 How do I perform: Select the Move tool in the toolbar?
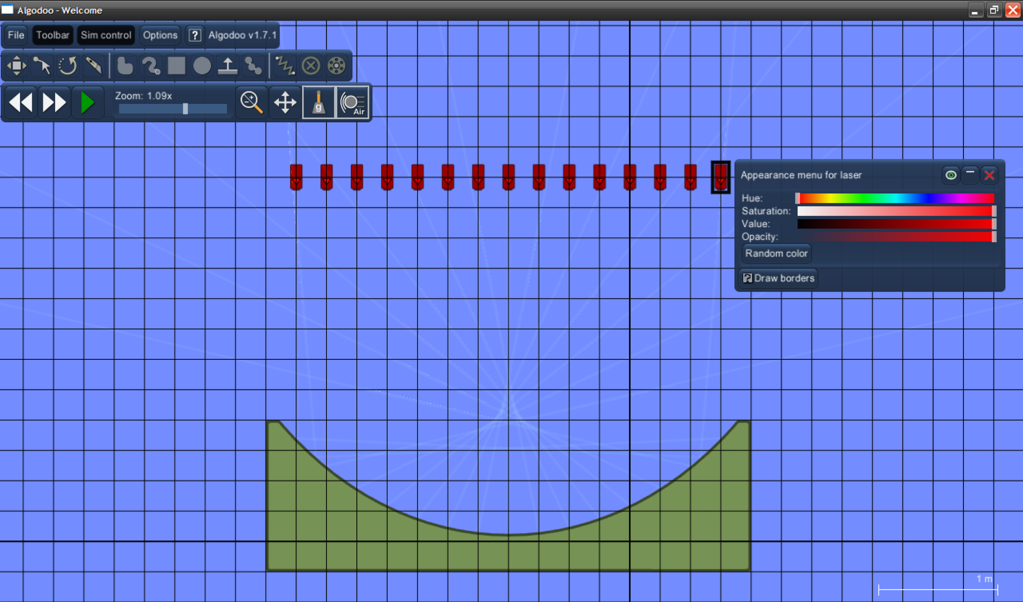[x=17, y=66]
